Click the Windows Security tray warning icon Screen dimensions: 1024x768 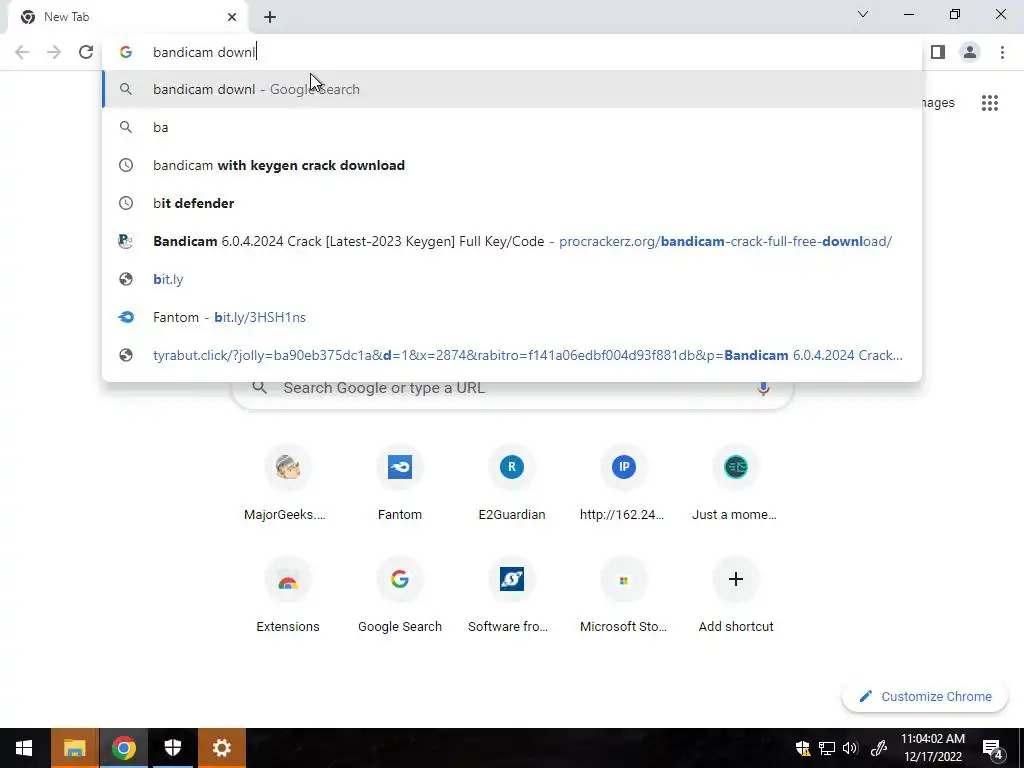tap(803, 748)
